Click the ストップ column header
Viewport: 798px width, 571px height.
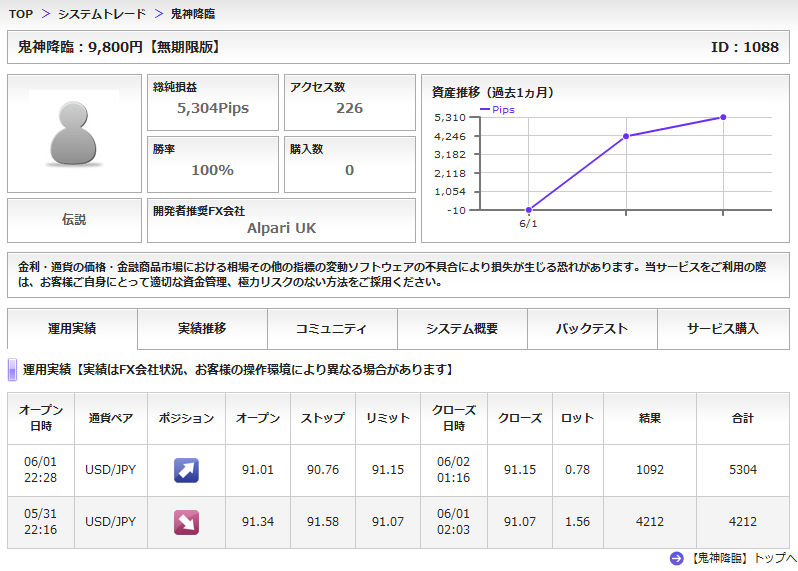tap(323, 418)
